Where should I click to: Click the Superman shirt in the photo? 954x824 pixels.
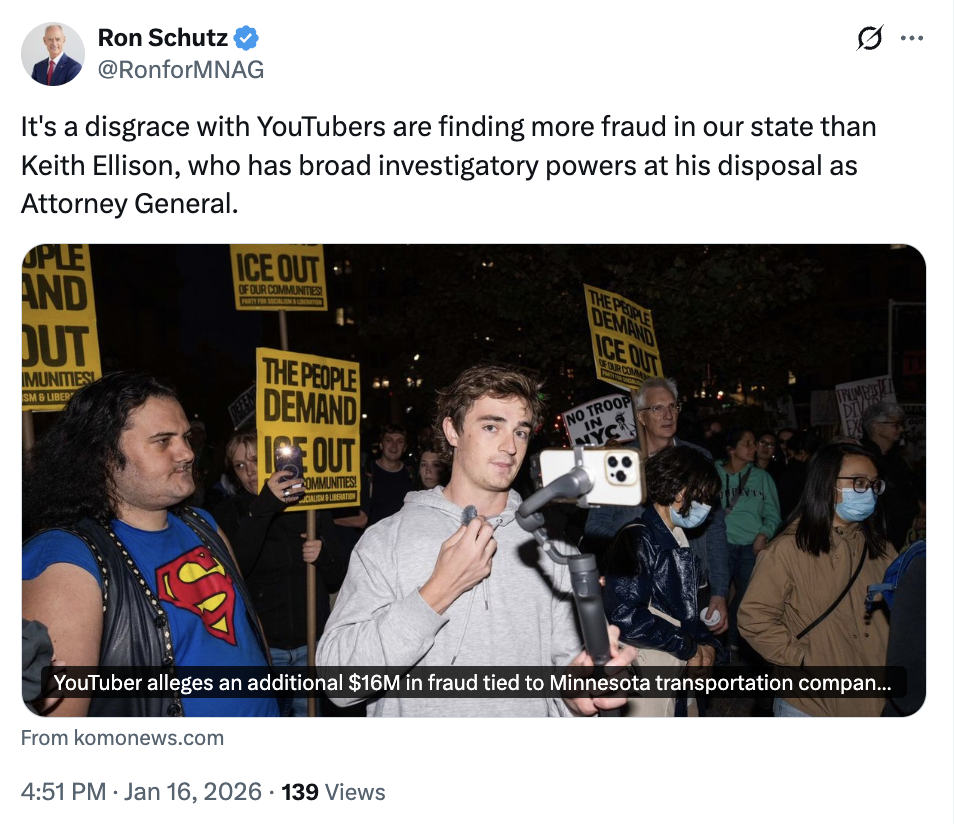(197, 593)
